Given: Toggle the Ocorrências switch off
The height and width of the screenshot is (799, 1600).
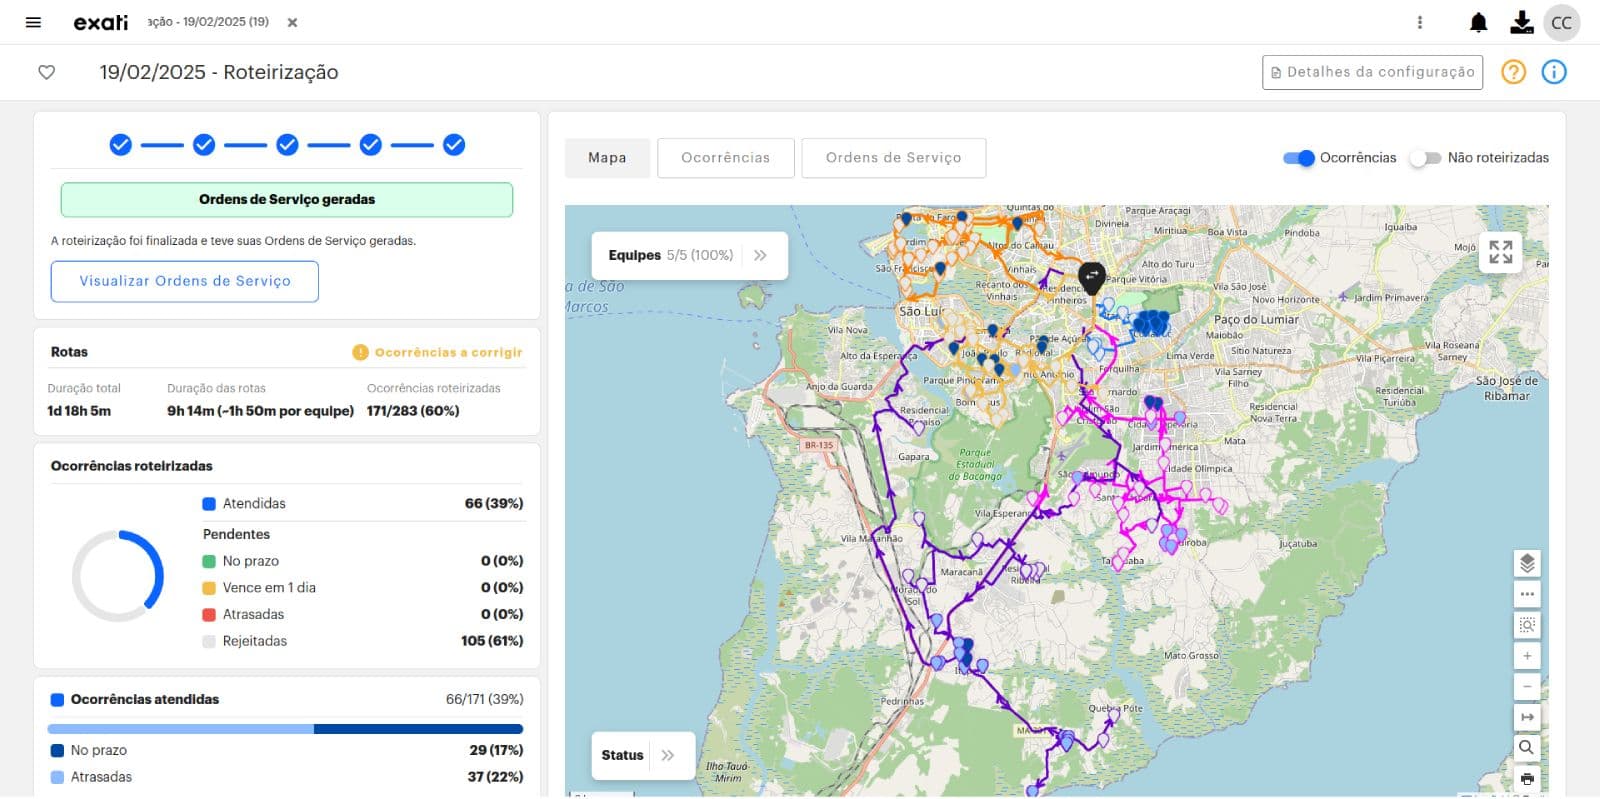Looking at the screenshot, I should pos(1299,158).
